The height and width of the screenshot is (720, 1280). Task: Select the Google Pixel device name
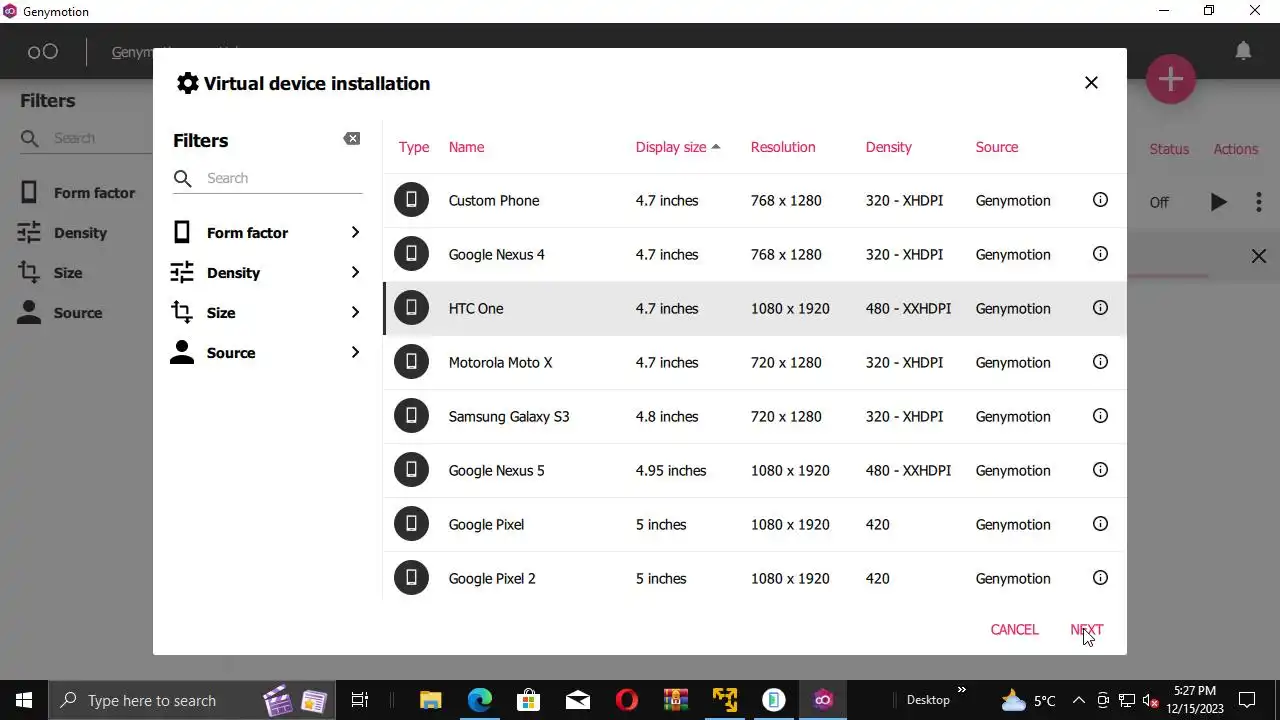pos(486,524)
